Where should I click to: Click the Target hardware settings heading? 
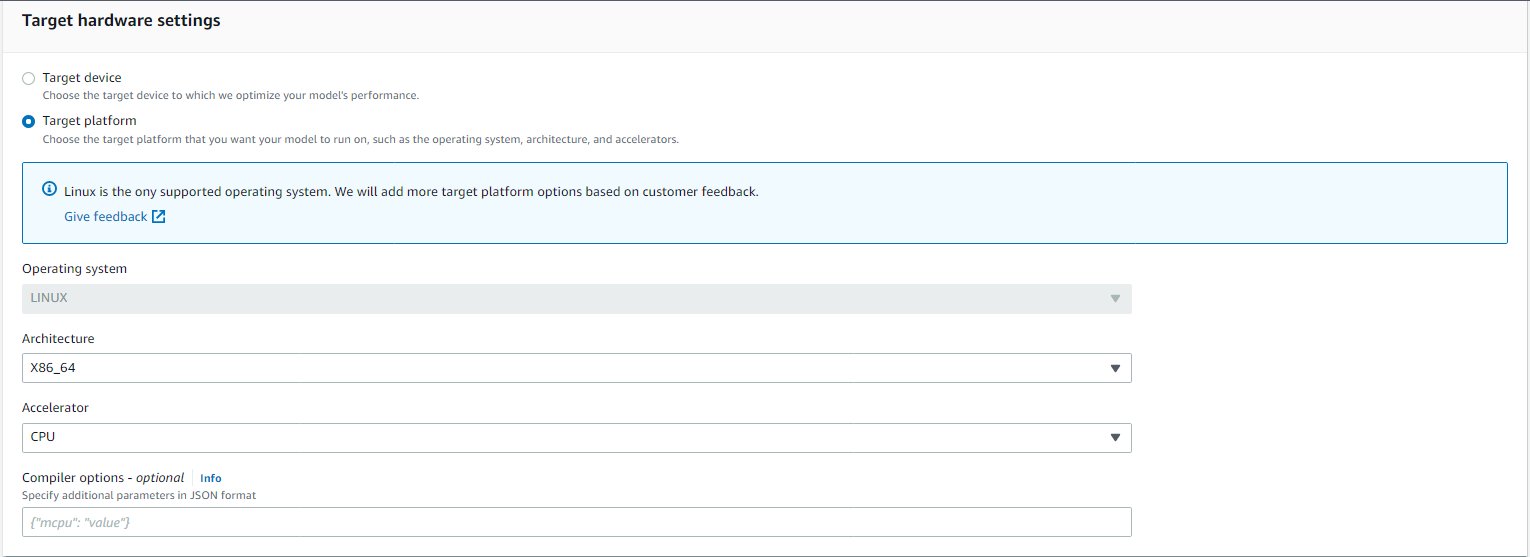click(121, 20)
